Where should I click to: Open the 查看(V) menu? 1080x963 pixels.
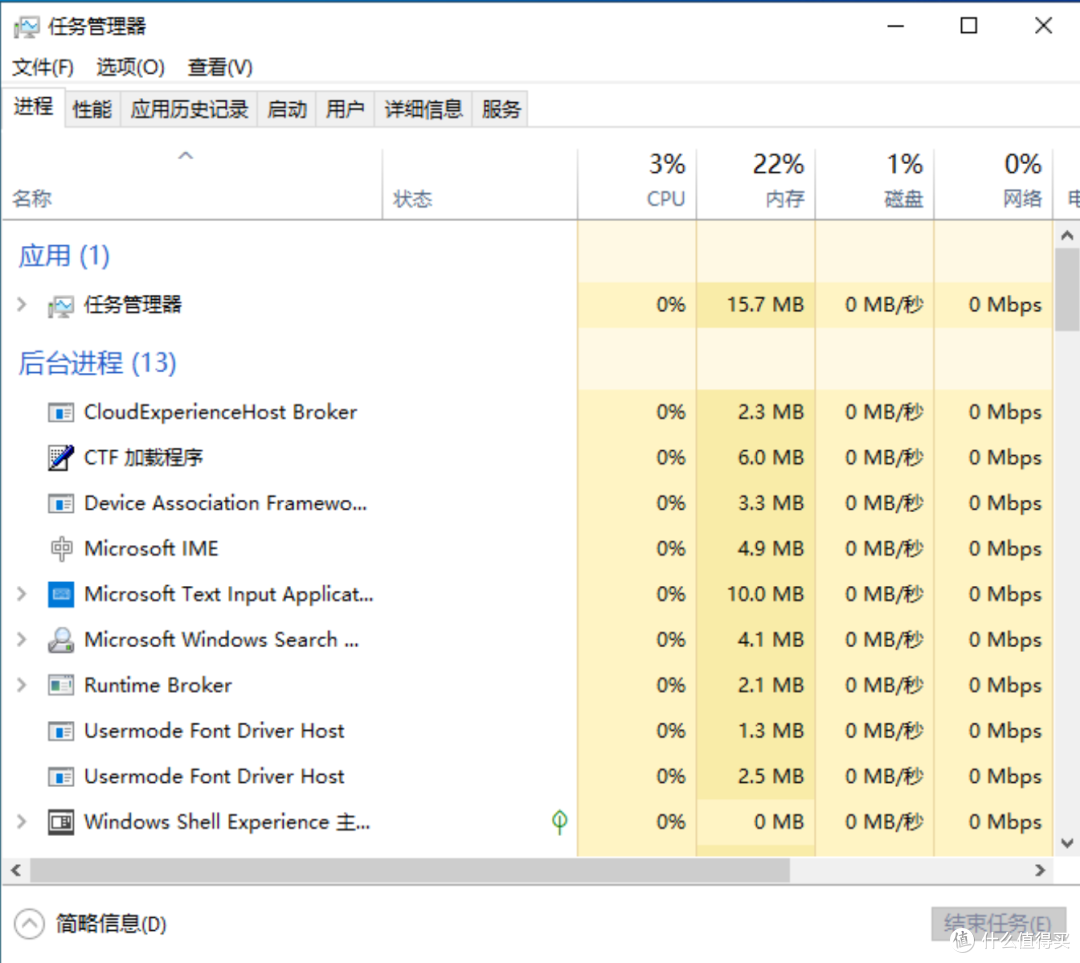220,68
